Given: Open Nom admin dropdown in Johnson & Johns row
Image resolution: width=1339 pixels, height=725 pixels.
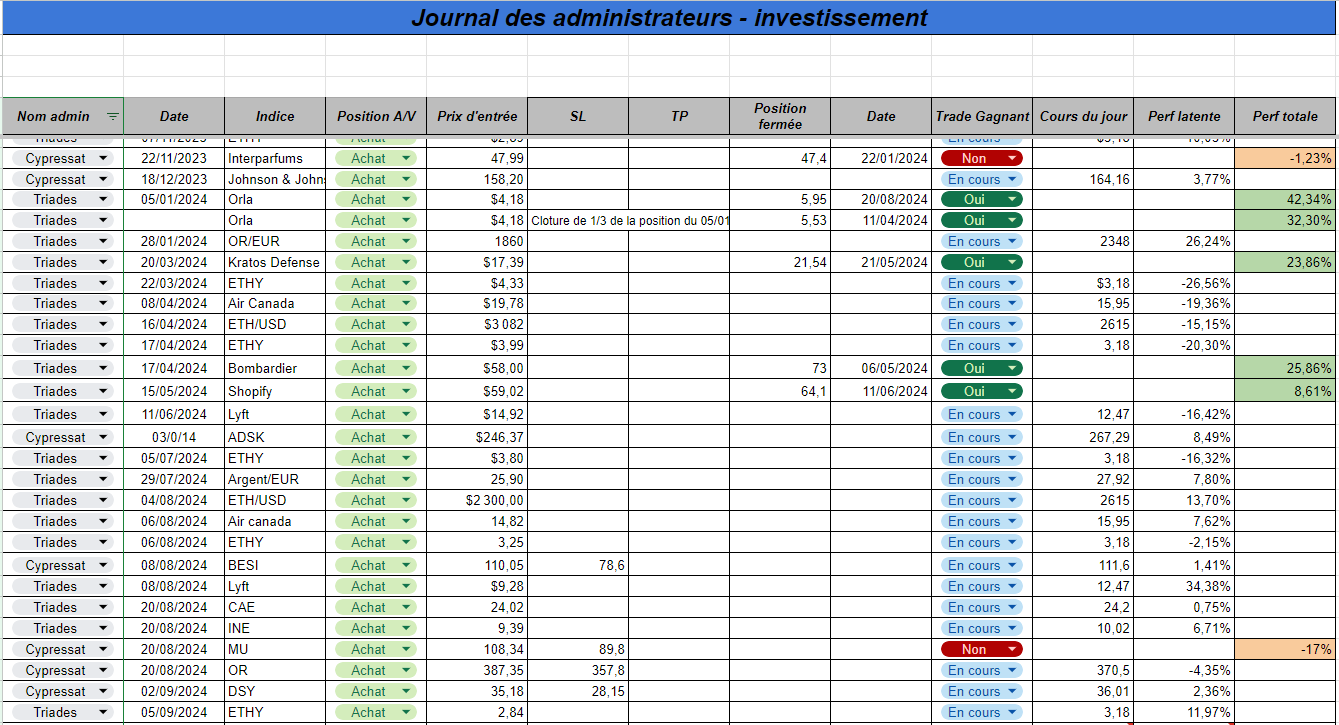Looking at the screenshot, I should 103,179.
